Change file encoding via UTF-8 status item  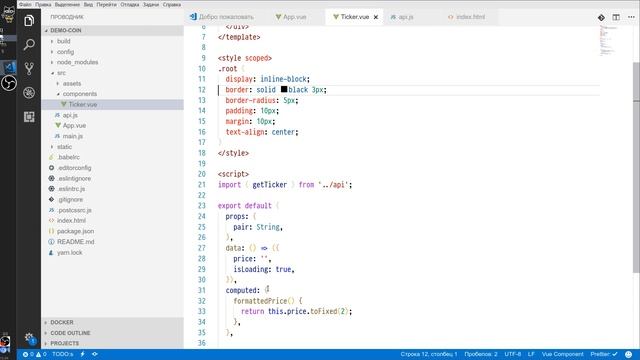point(513,354)
